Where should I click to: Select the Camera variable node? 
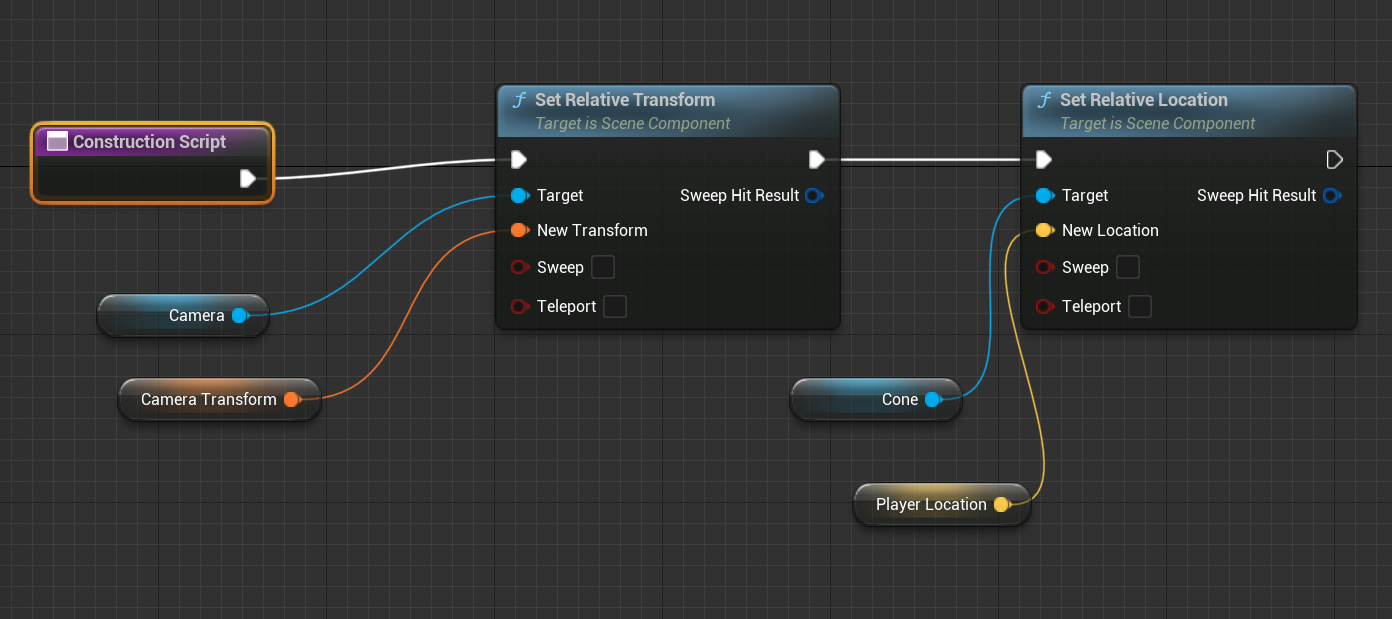183,315
